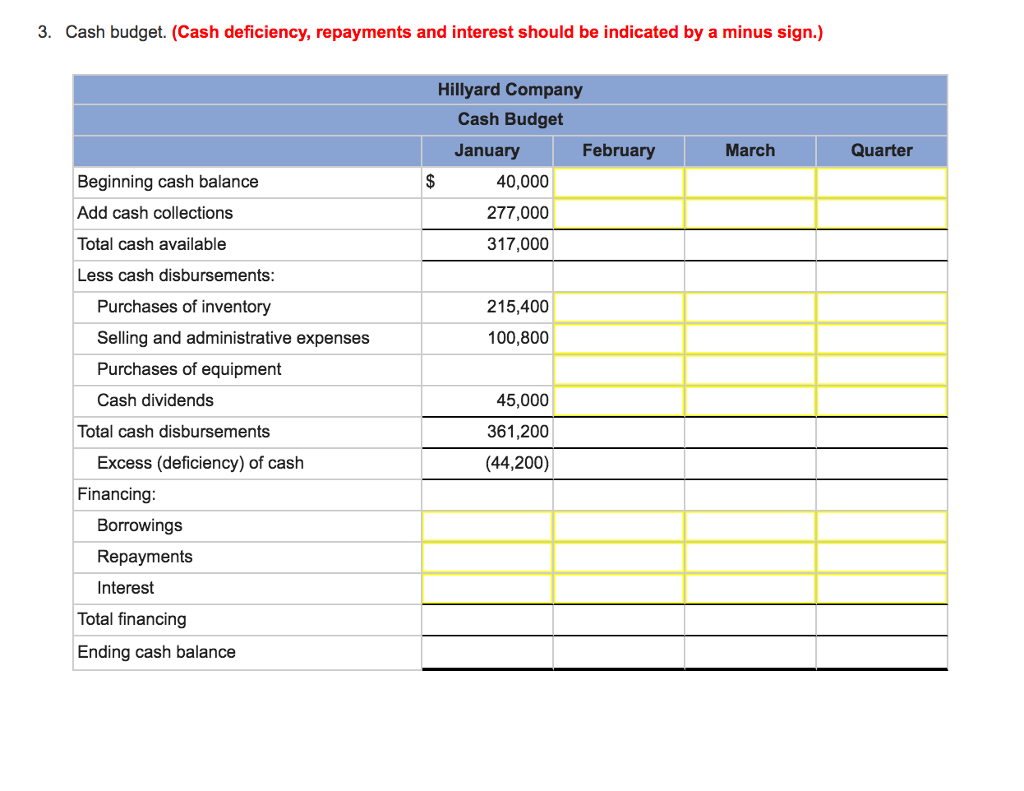
Task: Select February Add cash collections field
Action: (618, 213)
